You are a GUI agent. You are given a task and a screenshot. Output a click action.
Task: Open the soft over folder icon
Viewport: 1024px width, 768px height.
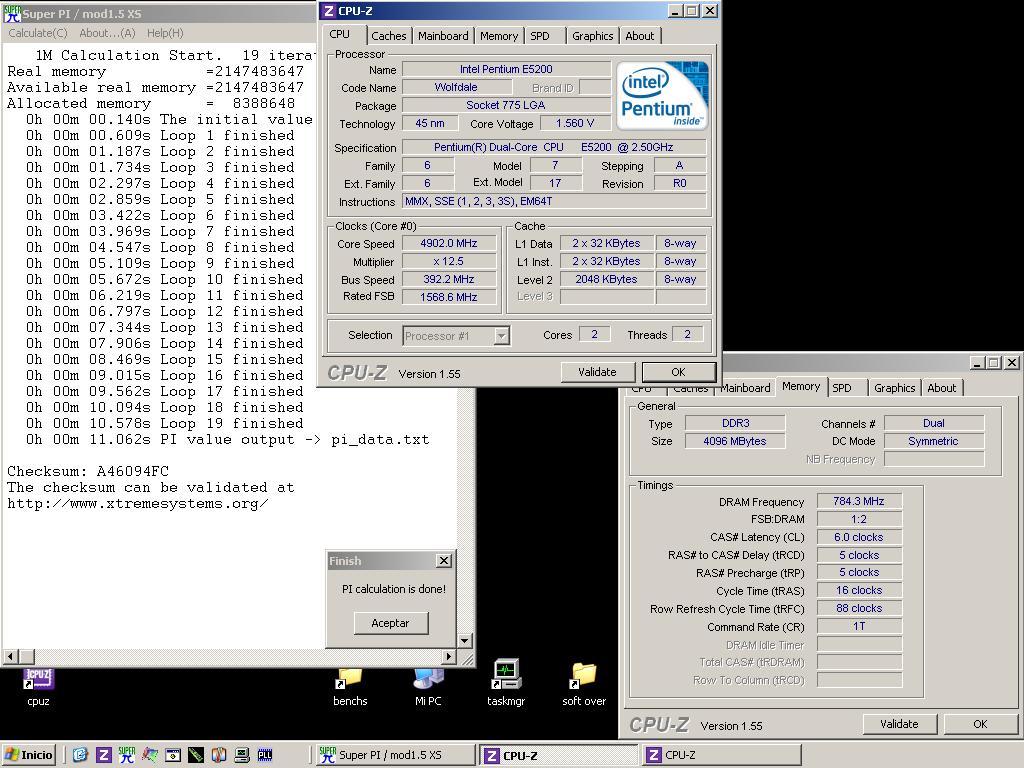tap(584, 676)
